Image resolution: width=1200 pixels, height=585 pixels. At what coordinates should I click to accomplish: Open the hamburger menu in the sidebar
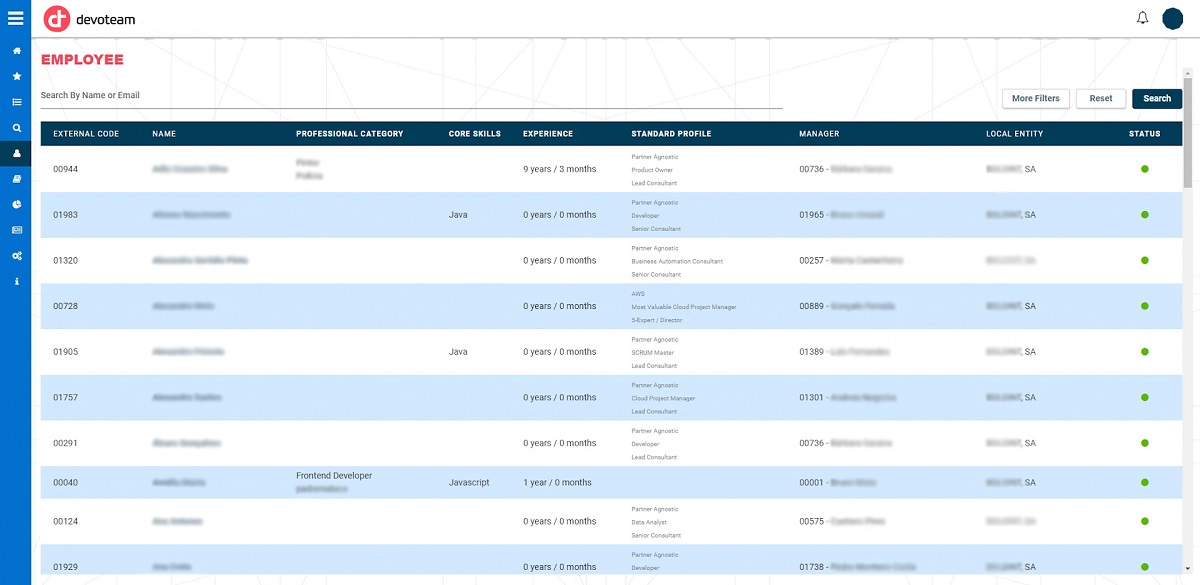coord(15,18)
